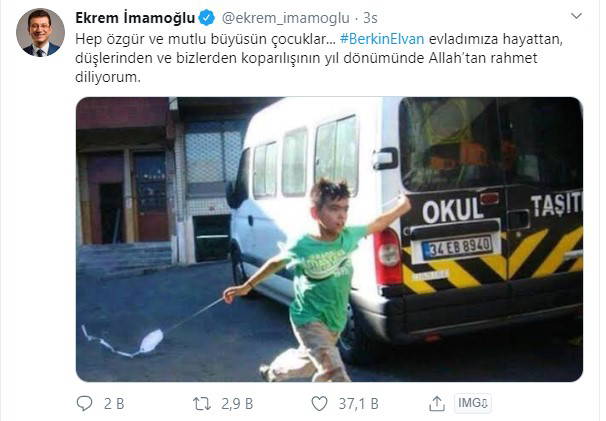606x421 pixels.
Task: Open the Ekrem İmamoğlu display name link
Action: (x=135, y=18)
